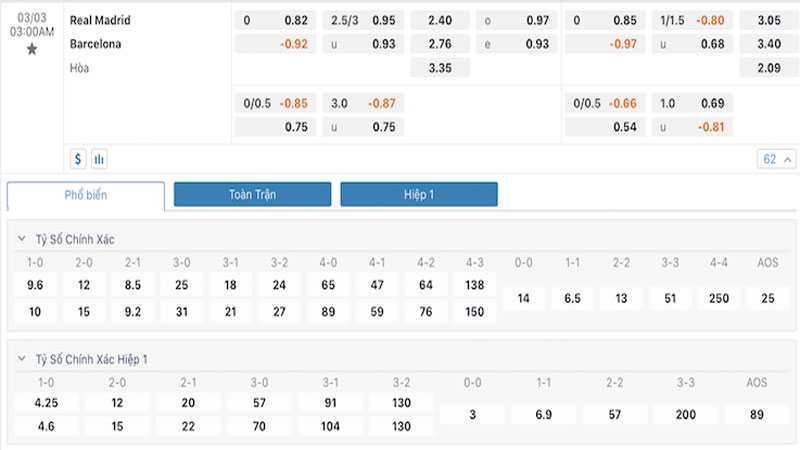Switch to the Toàn Trận tab
The image size is (800, 450).
tap(253, 194)
